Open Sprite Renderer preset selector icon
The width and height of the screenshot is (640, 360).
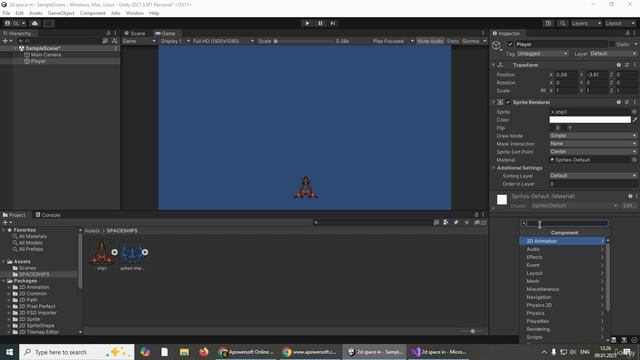[627, 102]
